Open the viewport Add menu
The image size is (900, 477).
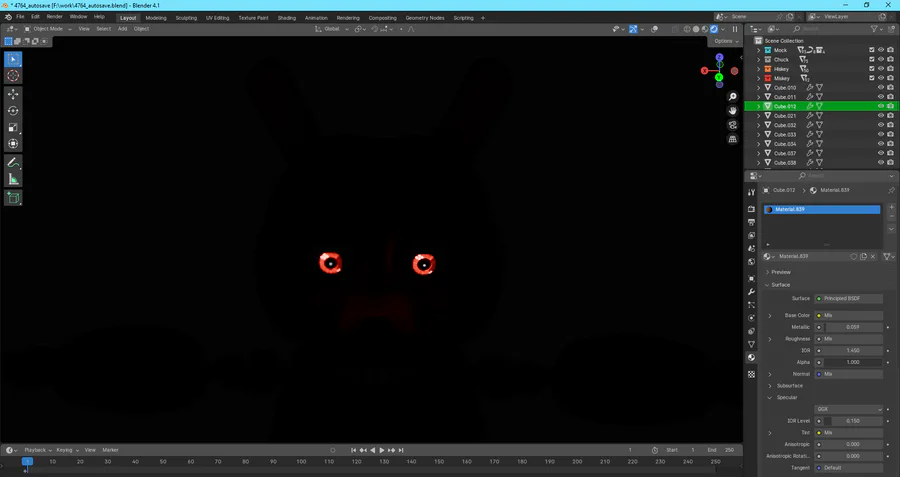coord(122,29)
